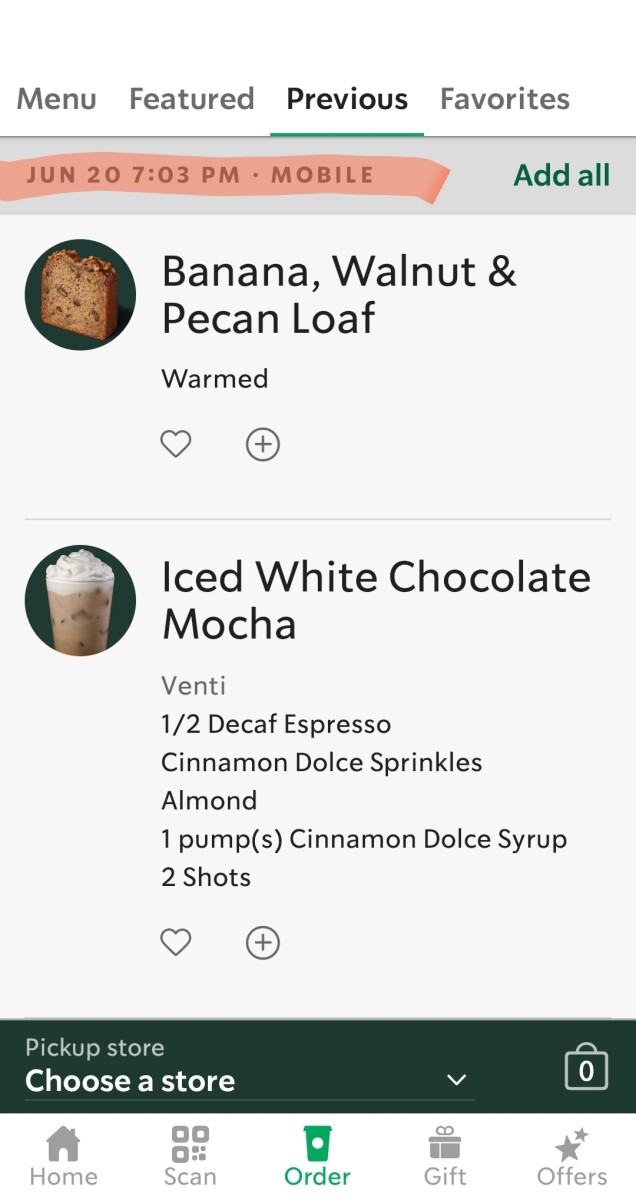Tap the Choose a store pickup selector
Screen dimensions: 636x1200
coord(249,1067)
